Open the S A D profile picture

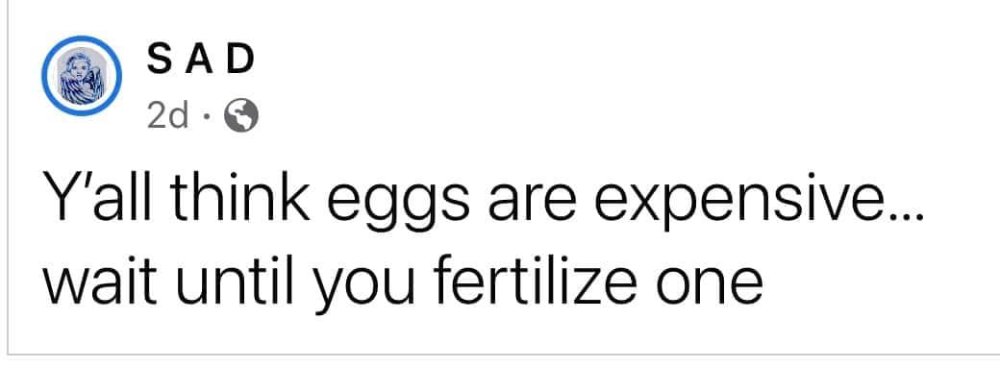coord(81,76)
